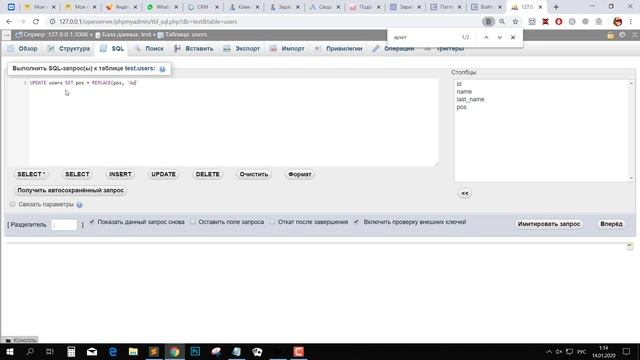Go to next find-in-page result

(x=500, y=37)
